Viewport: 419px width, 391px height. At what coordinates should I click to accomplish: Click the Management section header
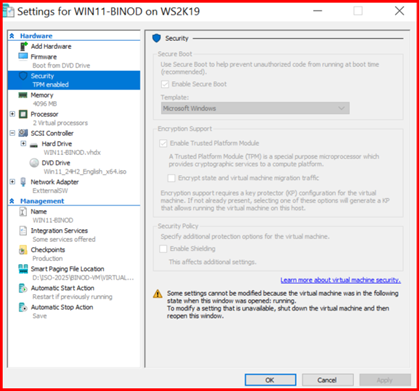coord(42,201)
